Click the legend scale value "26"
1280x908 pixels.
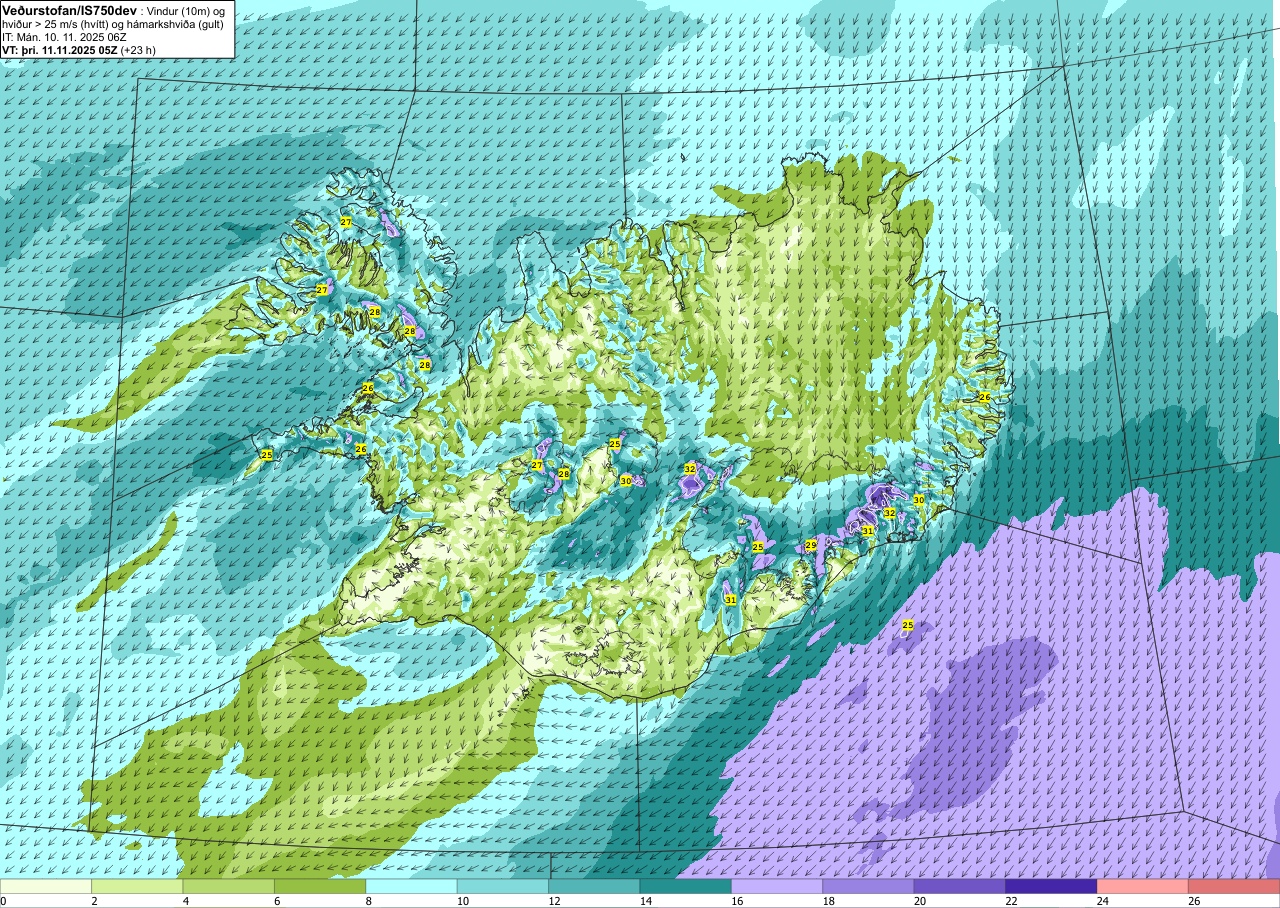point(1195,901)
